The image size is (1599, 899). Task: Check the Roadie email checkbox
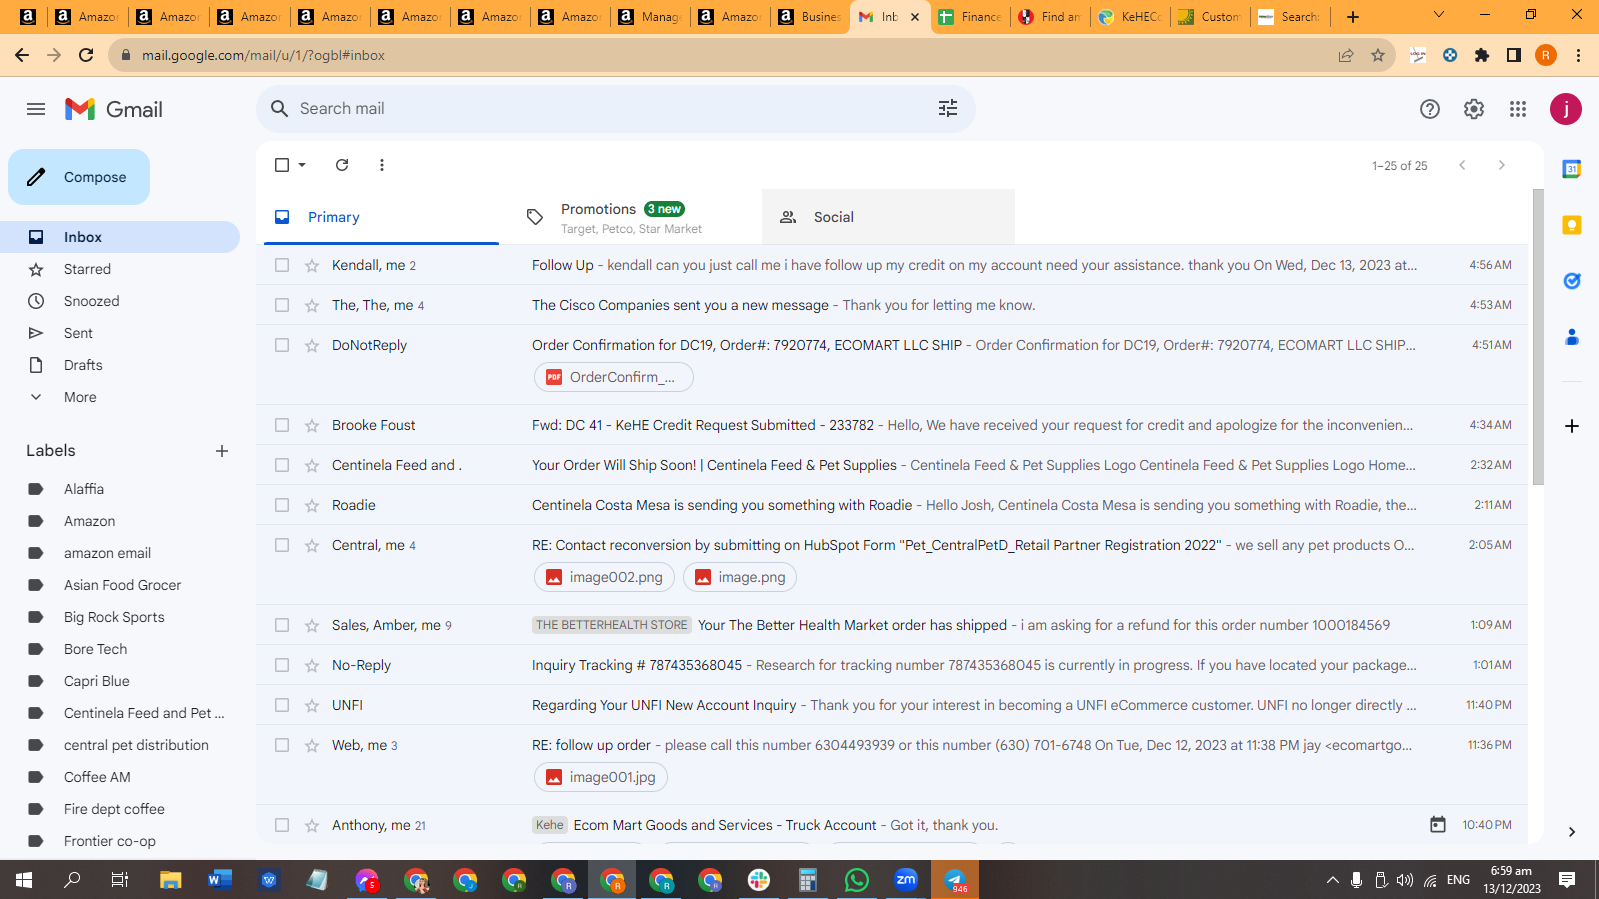[282, 505]
